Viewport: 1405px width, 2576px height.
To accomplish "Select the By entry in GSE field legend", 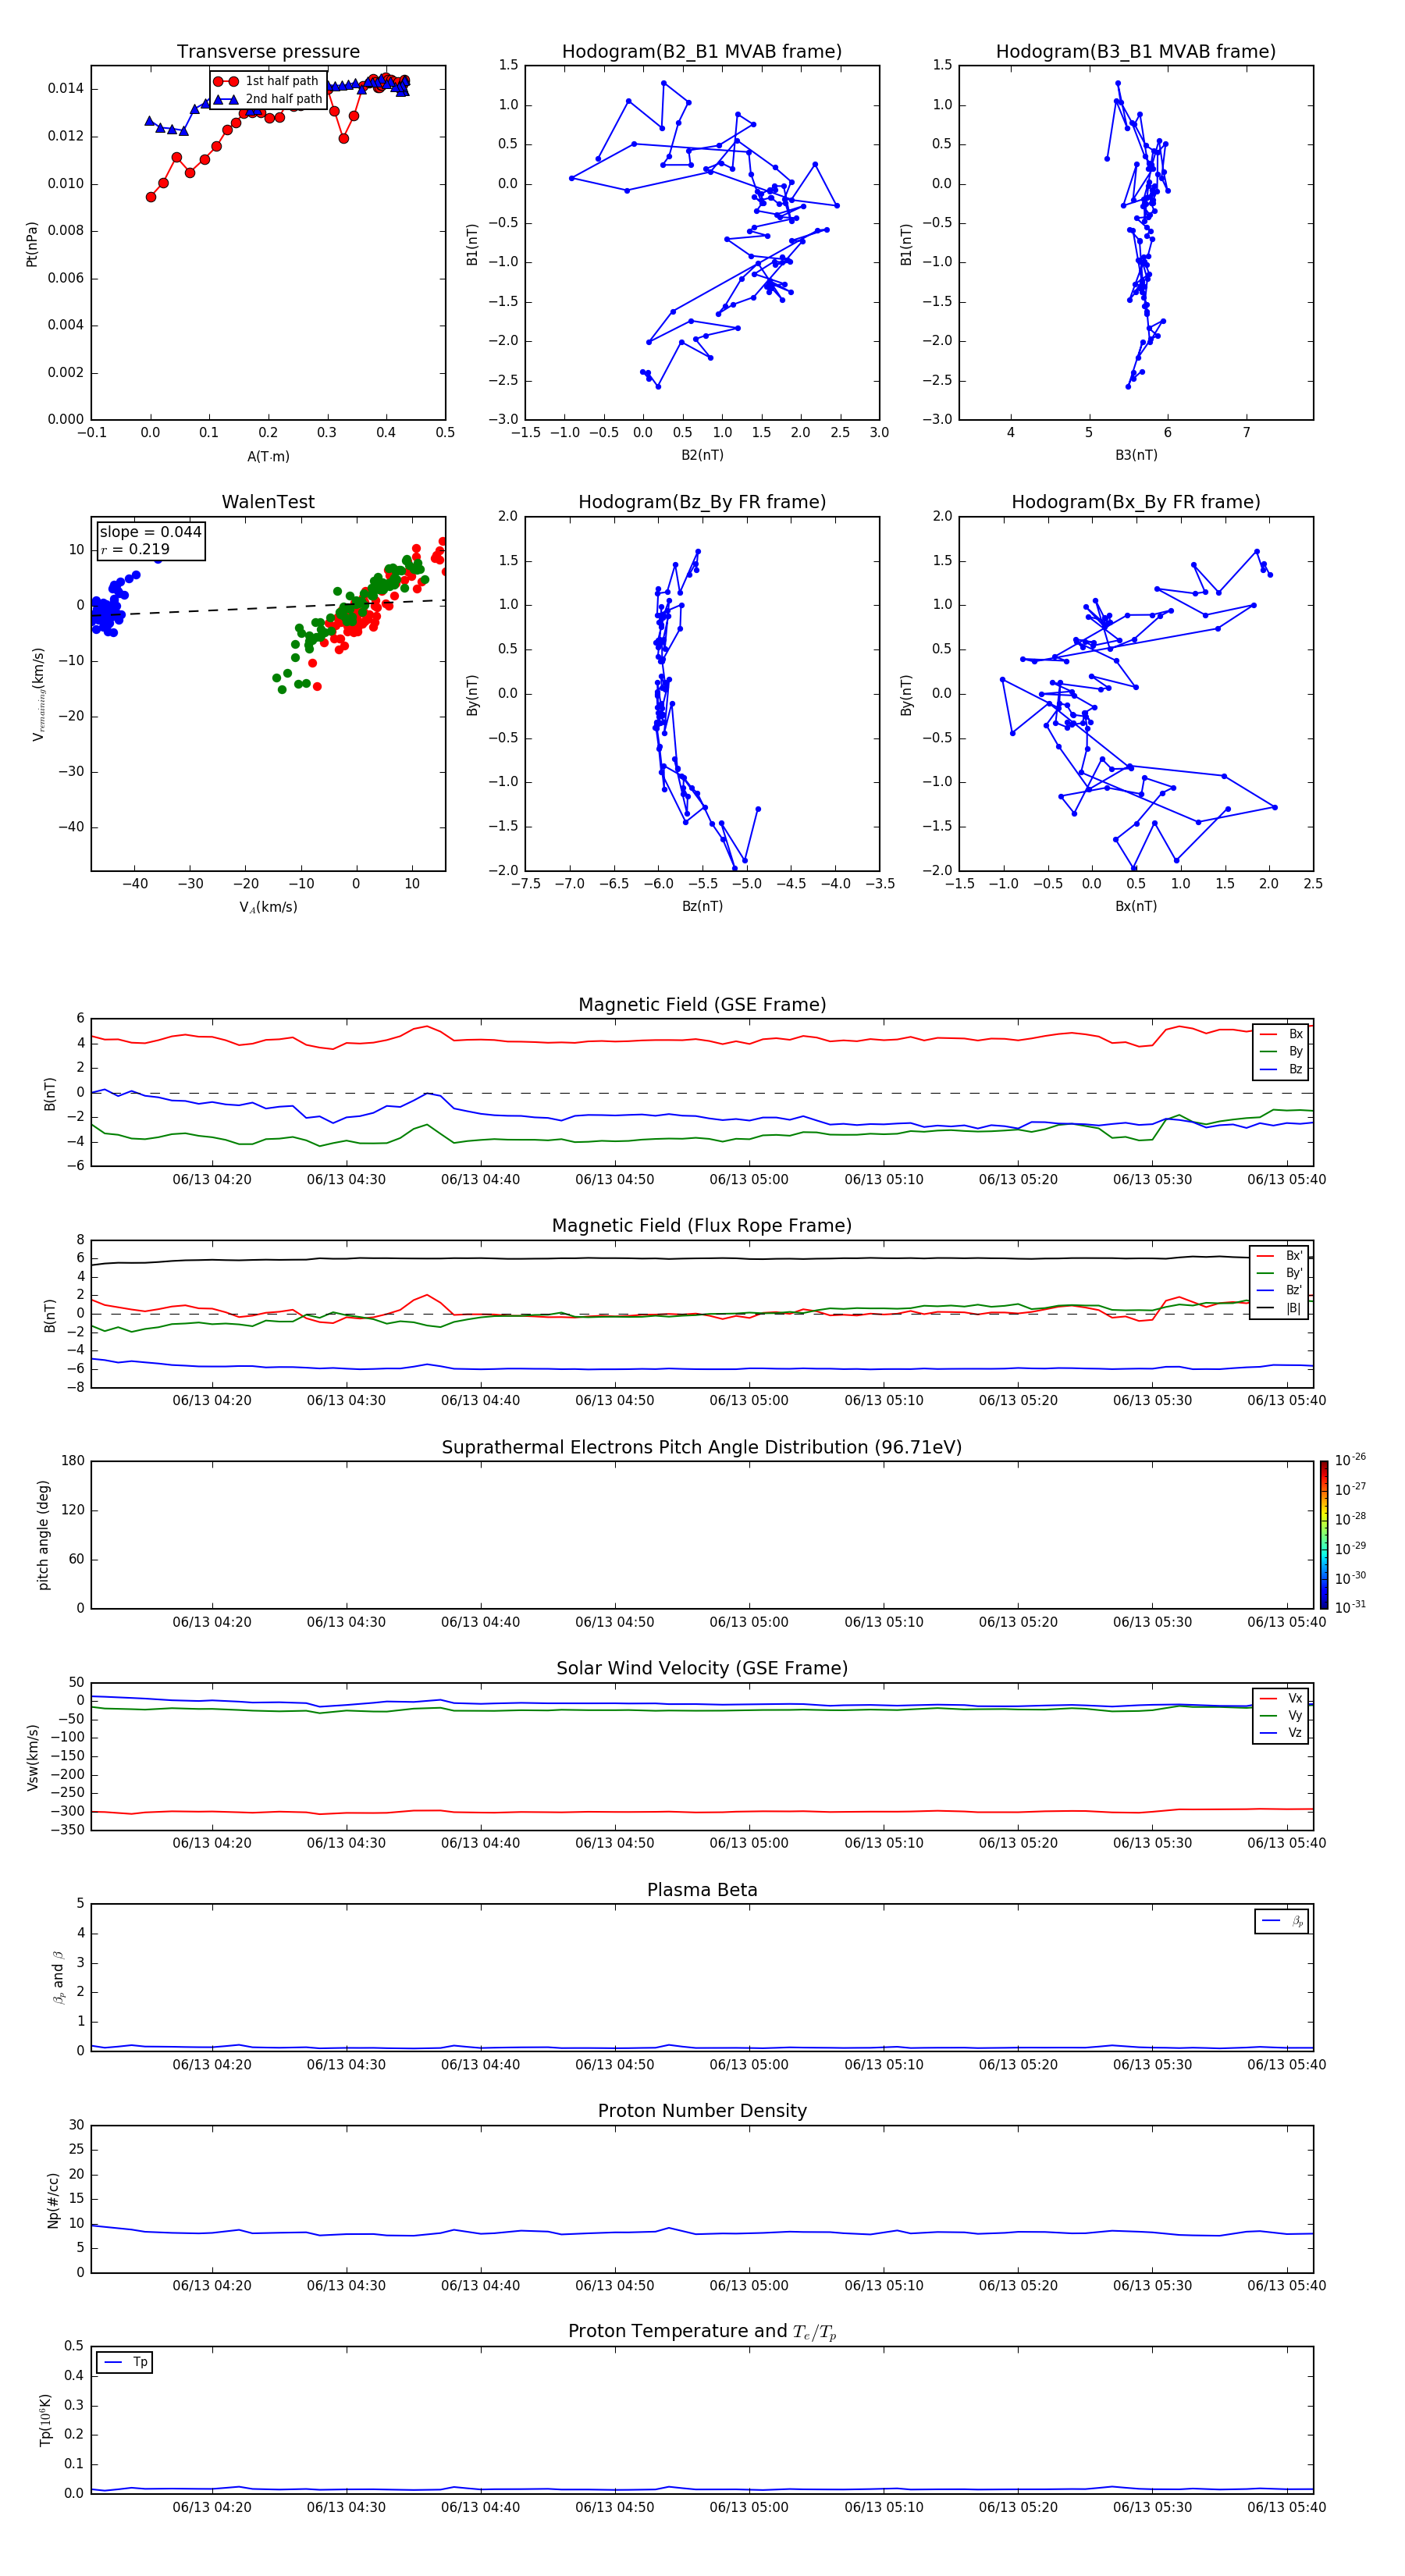I will coord(1281,1051).
